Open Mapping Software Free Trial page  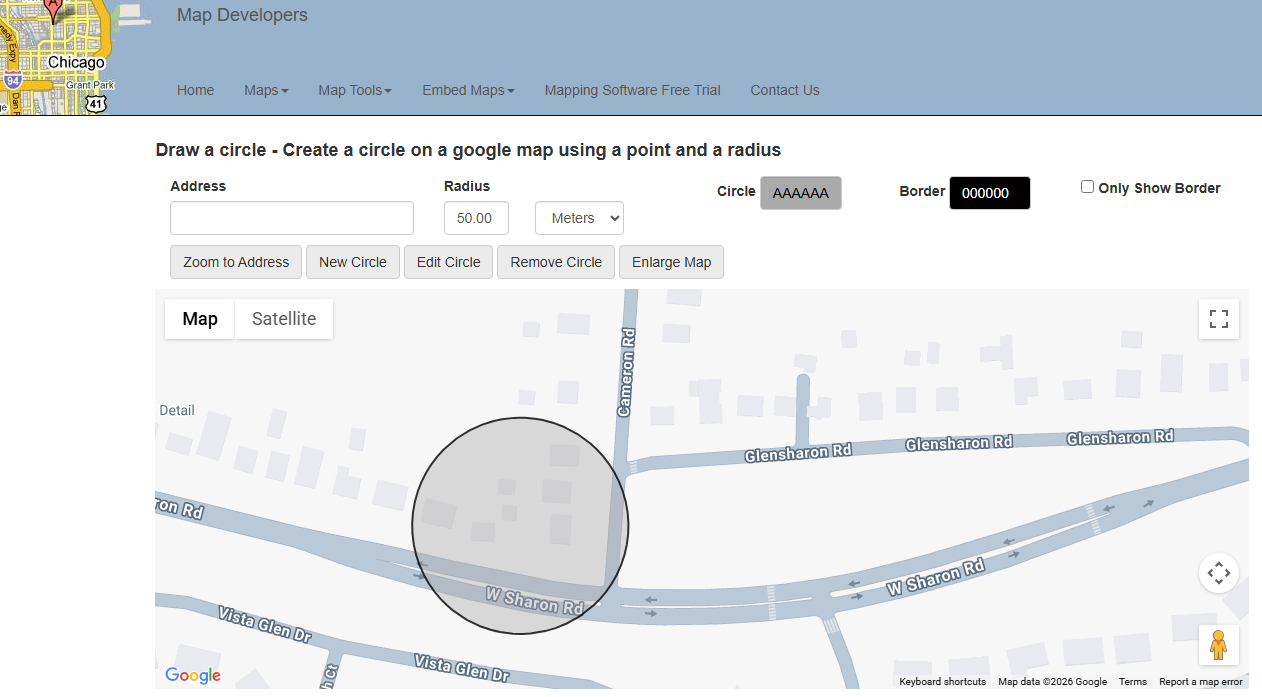(x=632, y=90)
